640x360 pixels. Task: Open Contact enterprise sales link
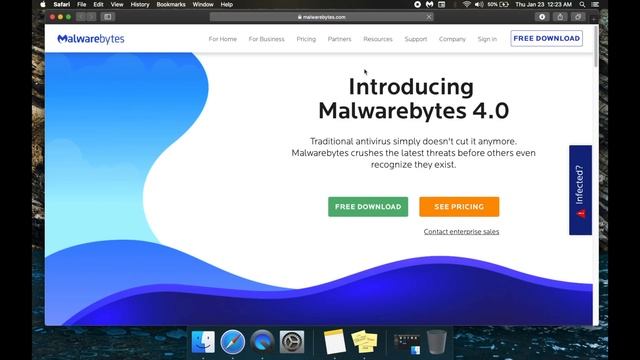coord(461,231)
